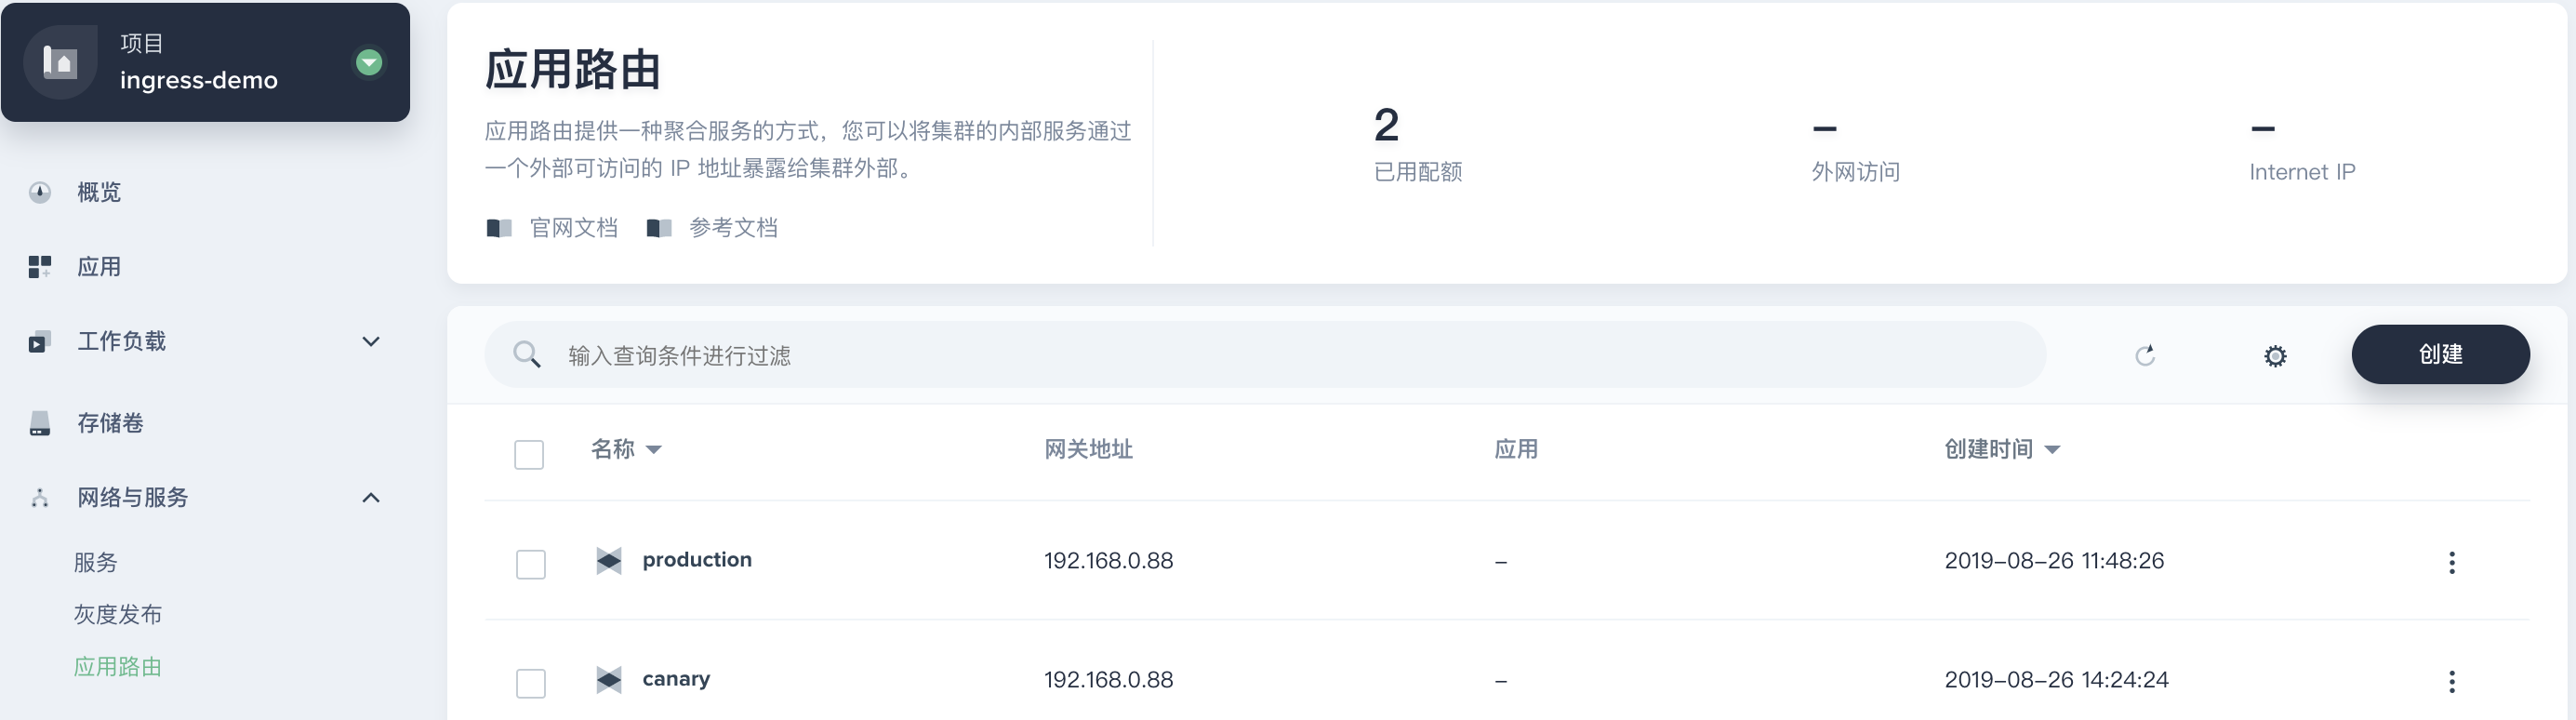This screenshot has height=720, width=2576.
Task: Open the 灰度发布 menu item
Action: (x=116, y=614)
